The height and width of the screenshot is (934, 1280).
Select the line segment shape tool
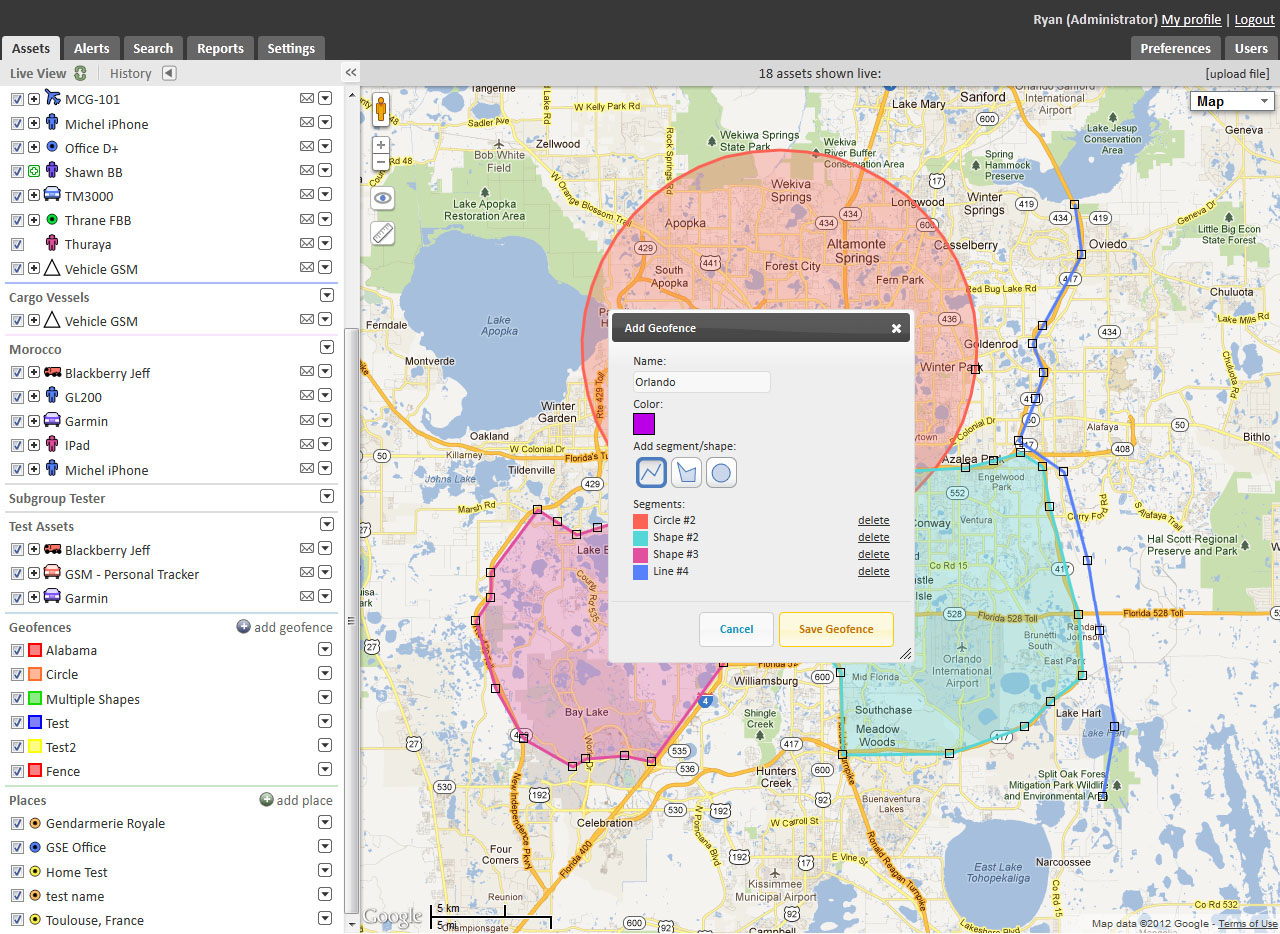(651, 471)
